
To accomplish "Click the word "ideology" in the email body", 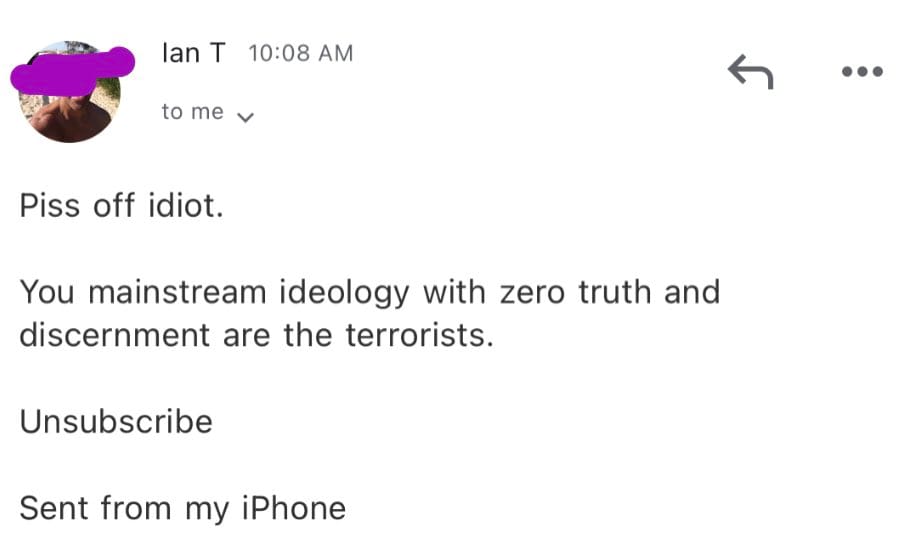I will tap(344, 294).
